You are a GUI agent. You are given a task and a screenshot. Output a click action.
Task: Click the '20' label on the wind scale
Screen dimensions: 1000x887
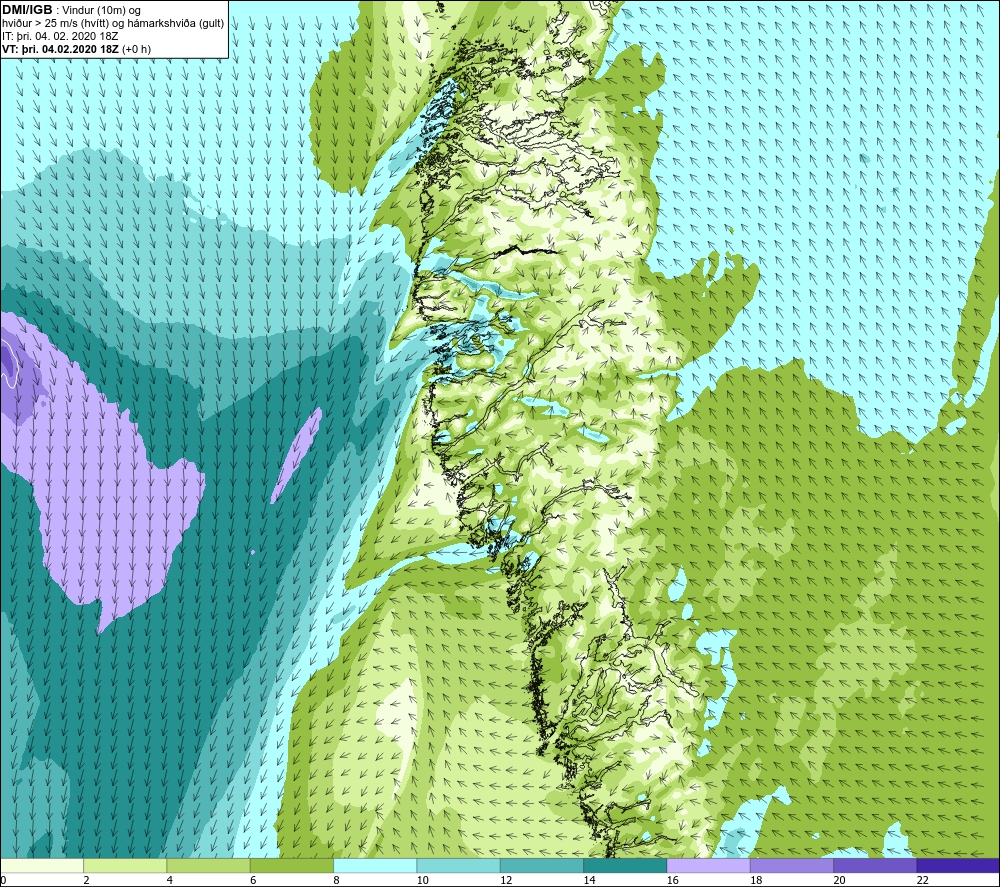[x=839, y=880]
